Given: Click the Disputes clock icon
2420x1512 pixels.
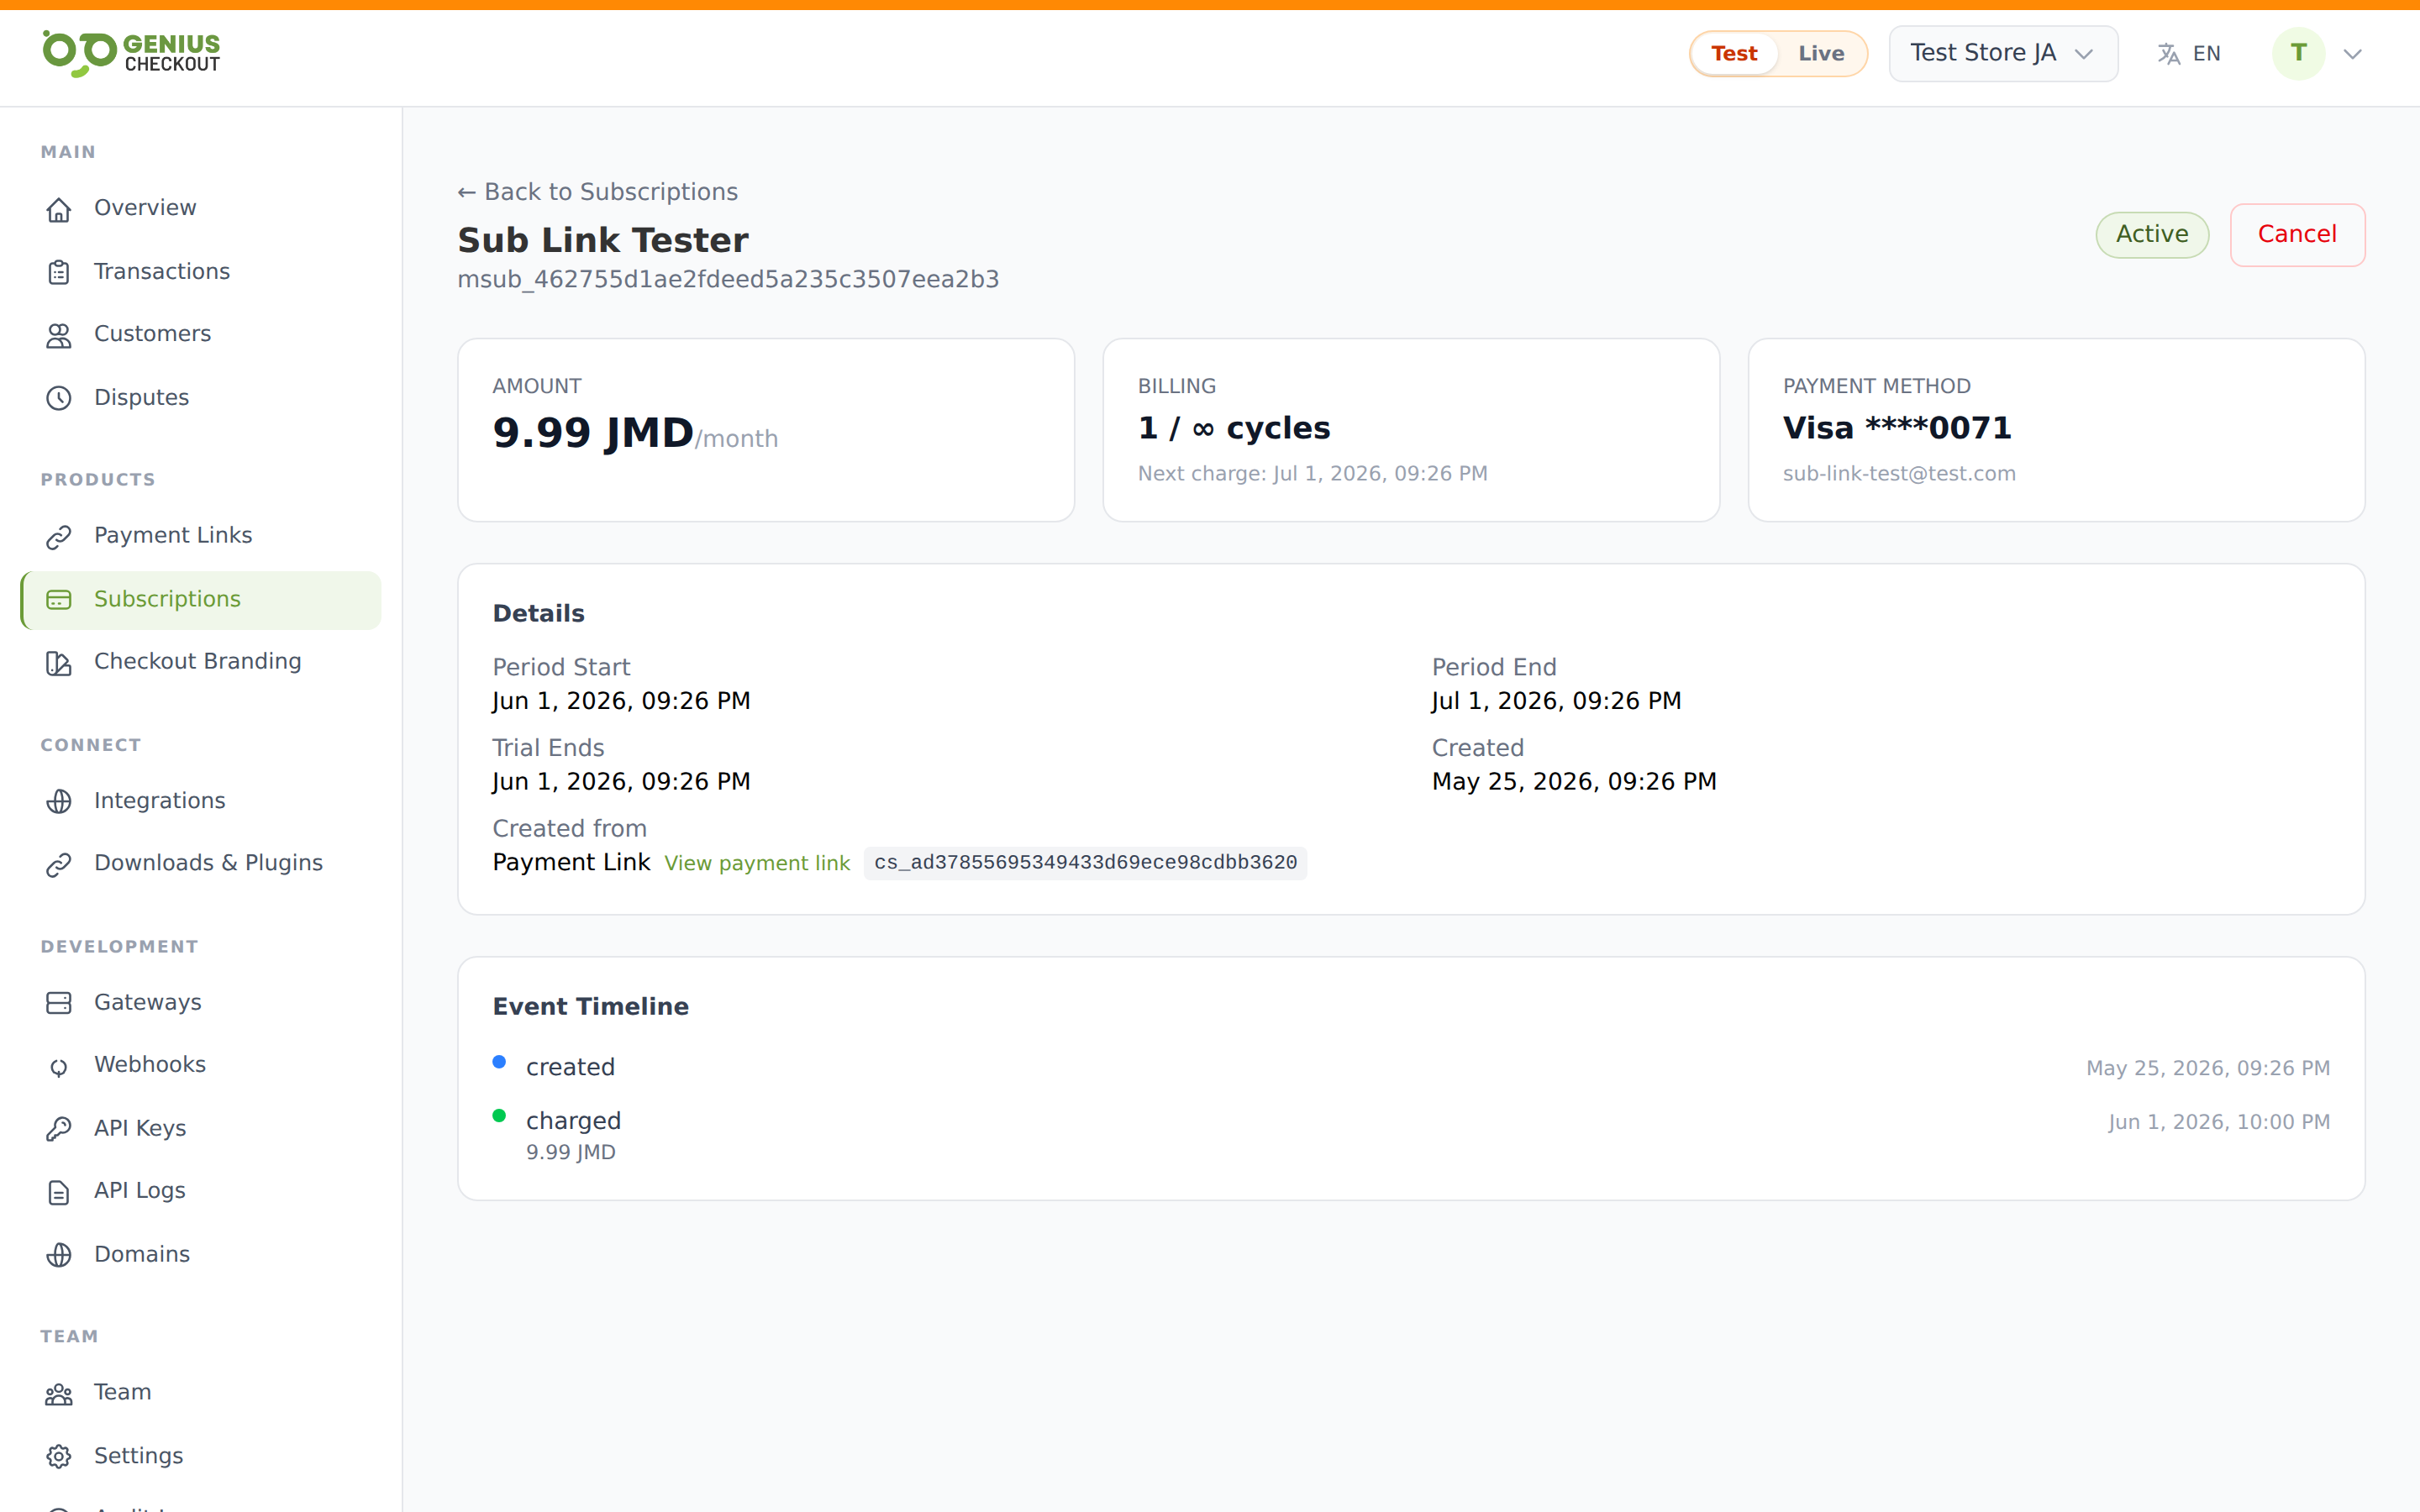Looking at the screenshot, I should pyautogui.click(x=59, y=398).
